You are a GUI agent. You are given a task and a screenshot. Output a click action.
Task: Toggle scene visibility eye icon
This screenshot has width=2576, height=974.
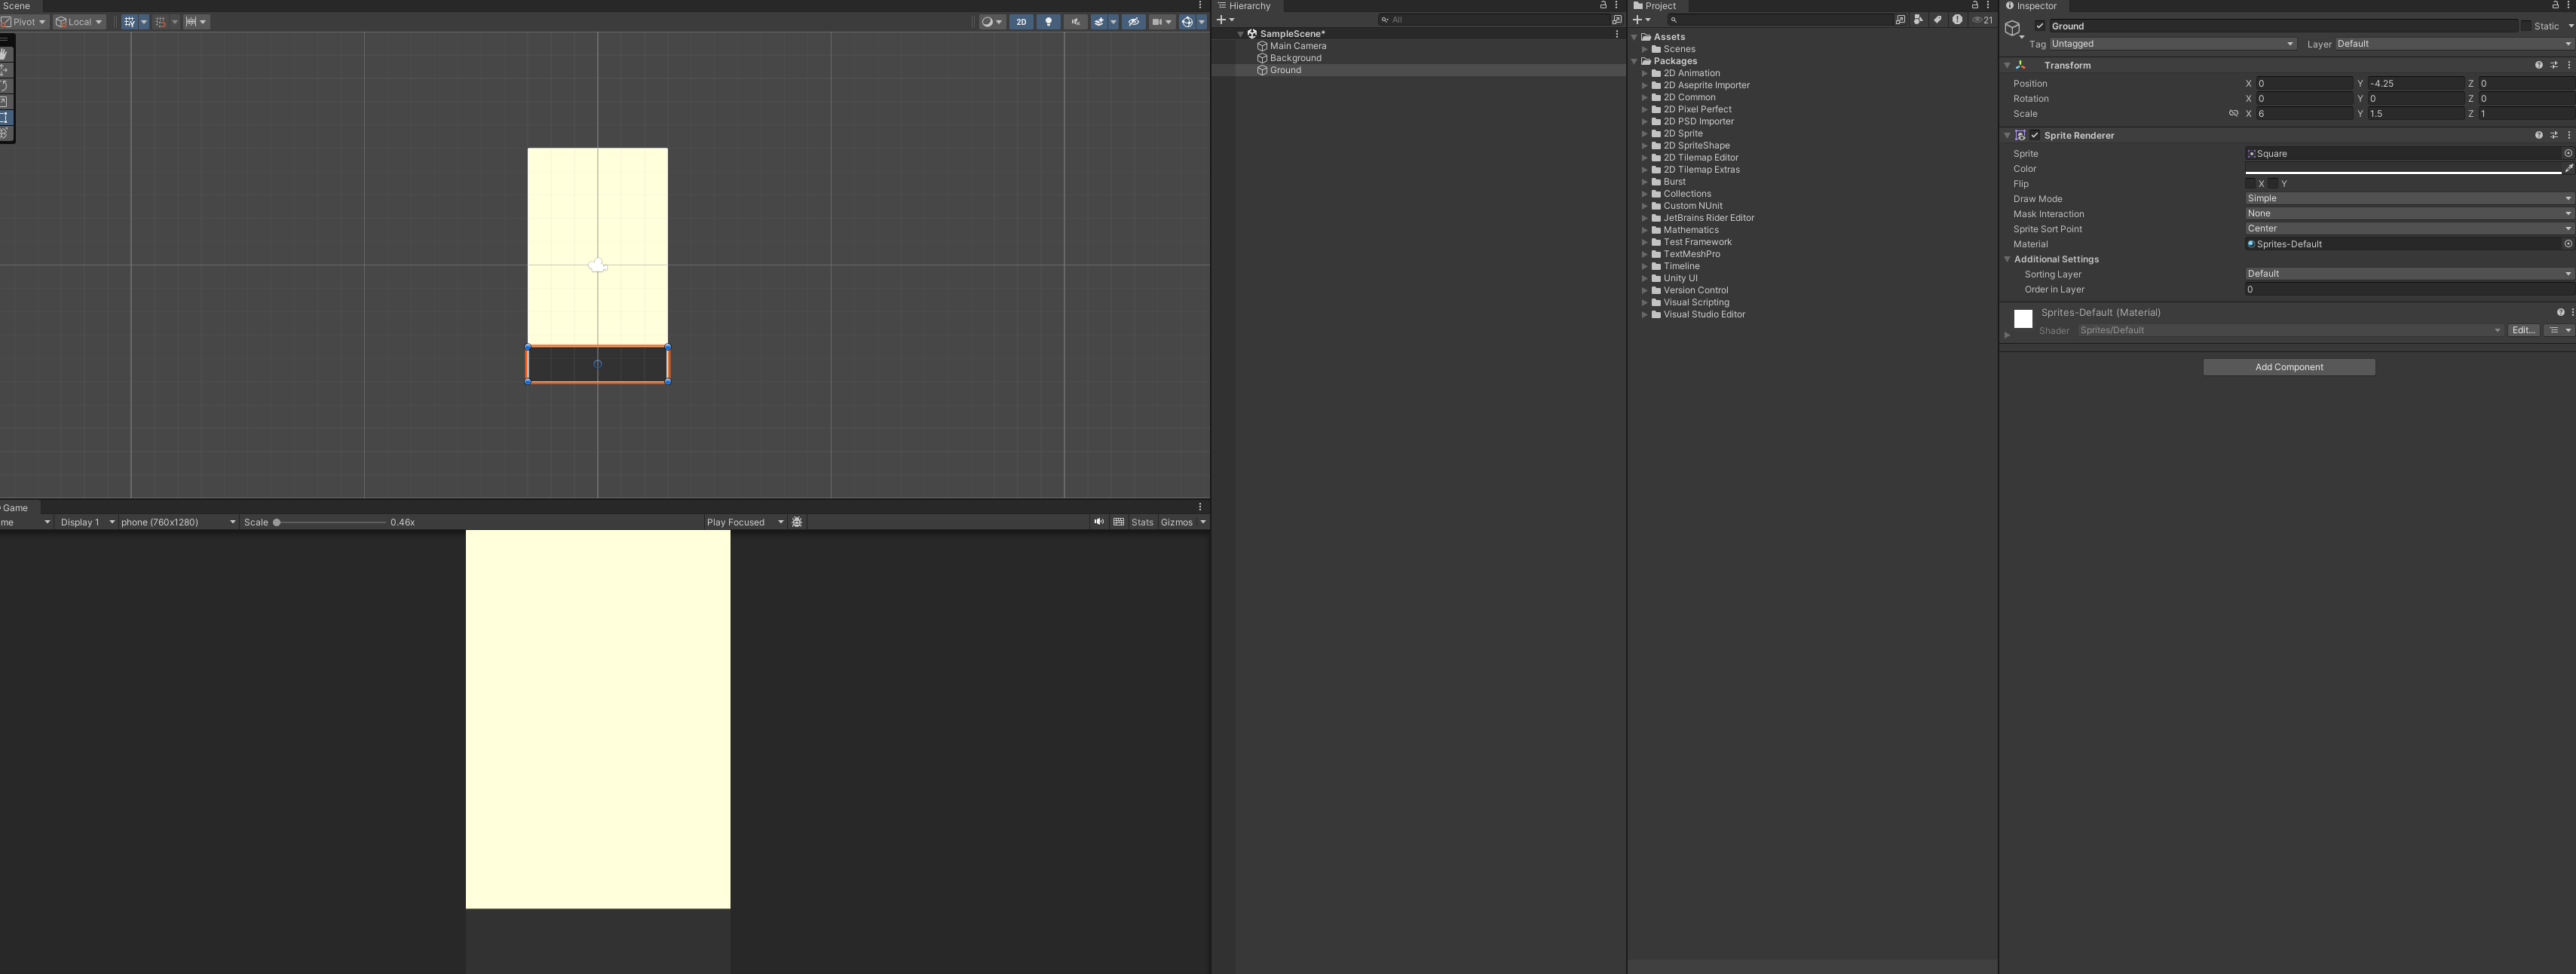1133,22
